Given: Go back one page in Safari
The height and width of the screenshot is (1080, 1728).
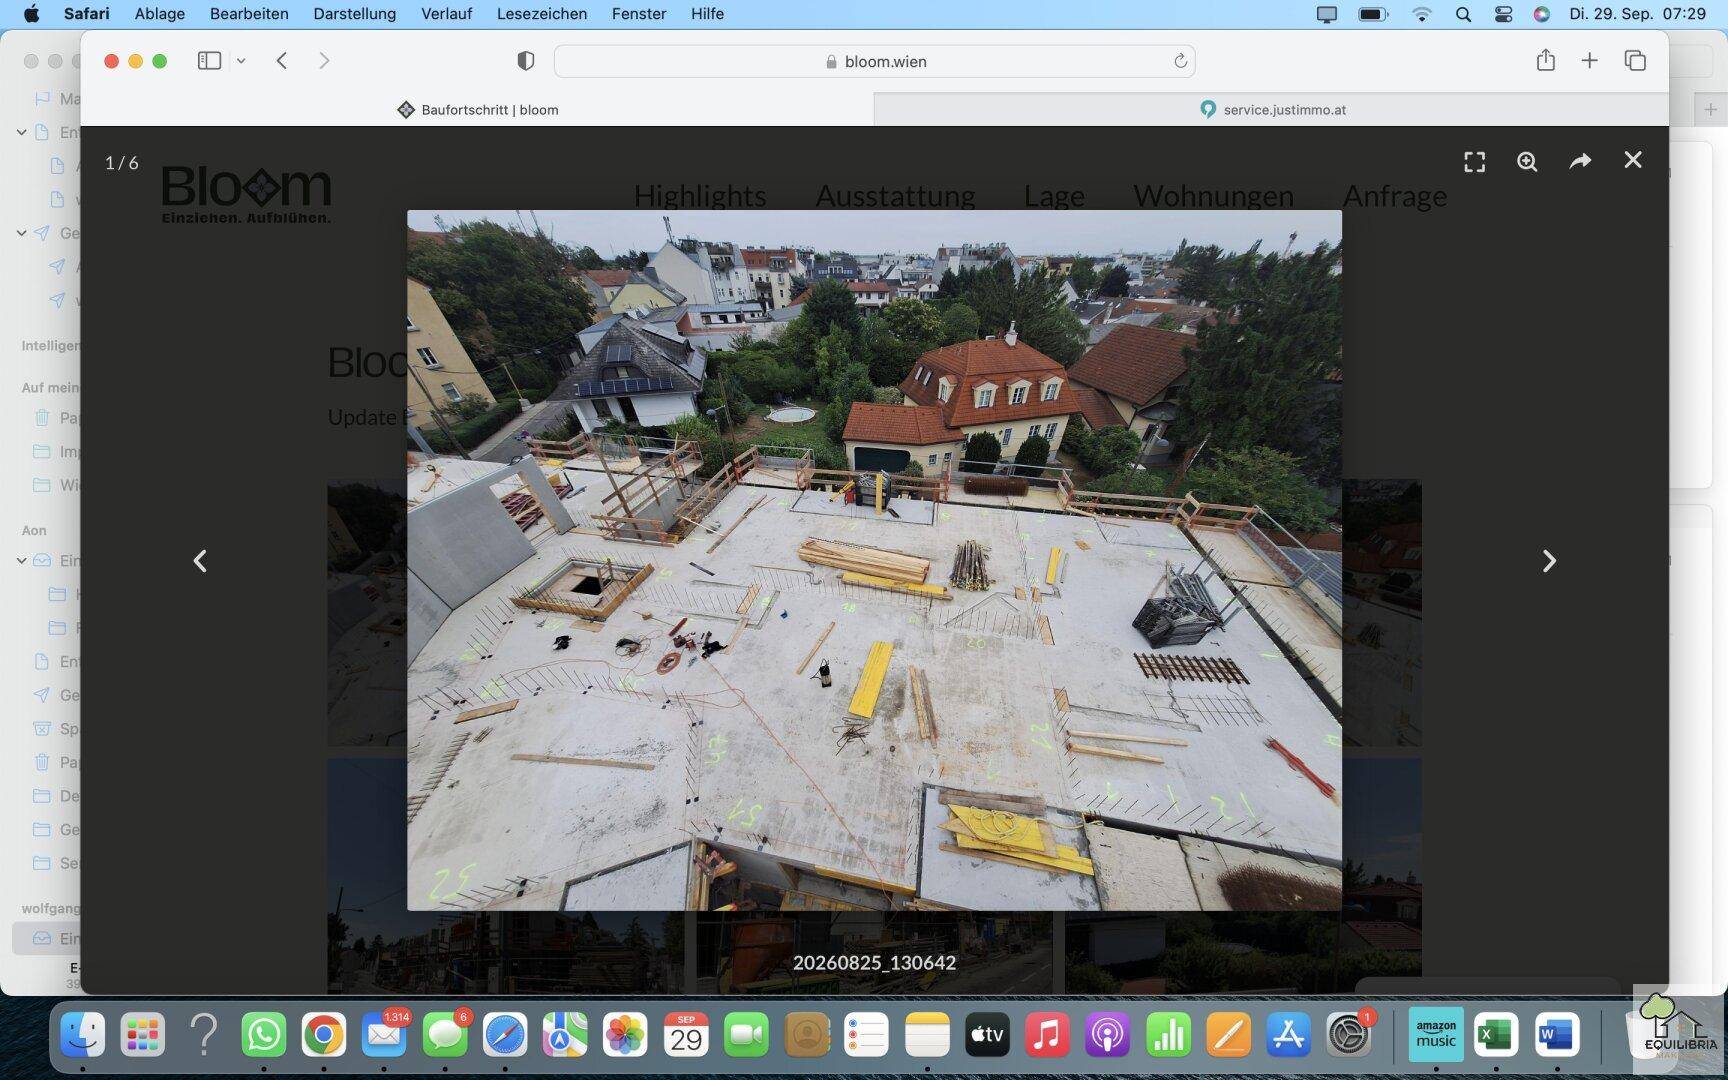Looking at the screenshot, I should 282,61.
